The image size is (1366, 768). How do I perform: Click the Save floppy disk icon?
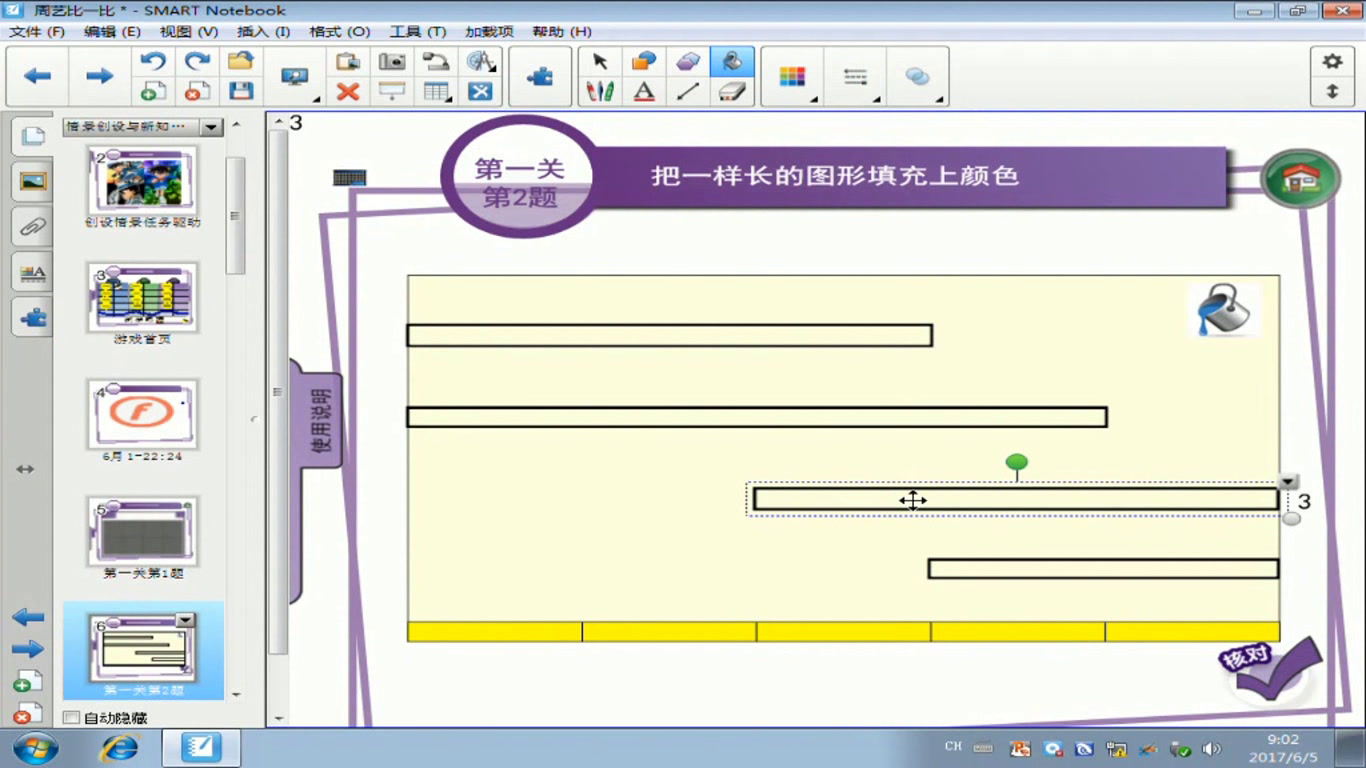241,91
